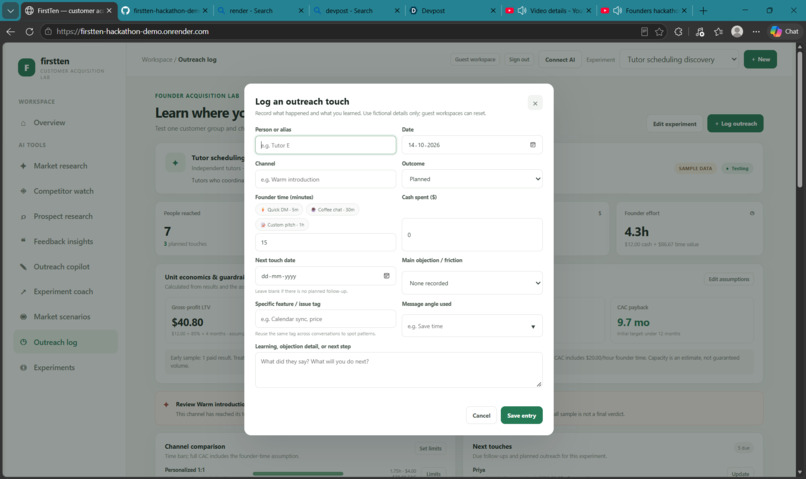Close the FirstTen customer tab

[109, 10]
